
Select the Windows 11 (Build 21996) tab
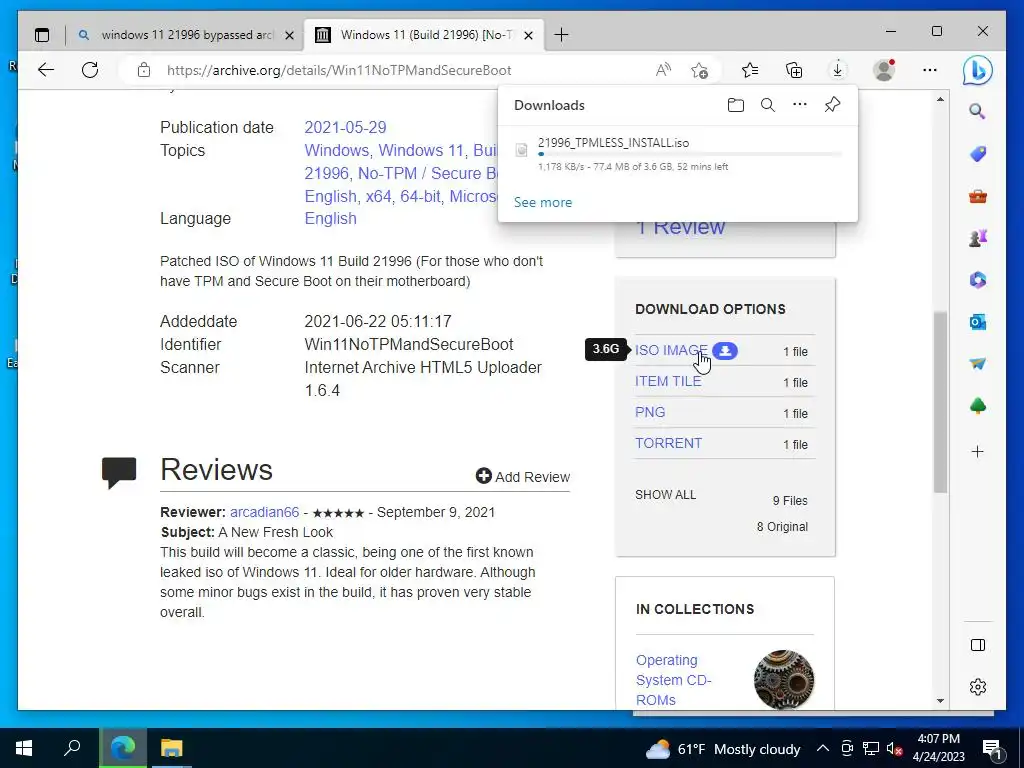tap(424, 35)
